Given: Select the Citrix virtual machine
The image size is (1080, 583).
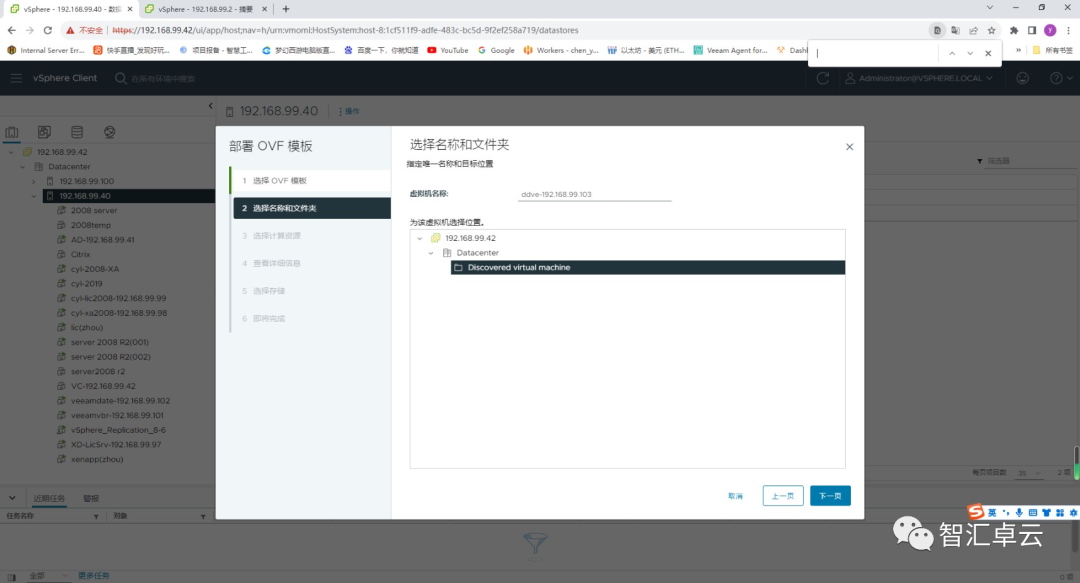Looking at the screenshot, I should (80, 254).
